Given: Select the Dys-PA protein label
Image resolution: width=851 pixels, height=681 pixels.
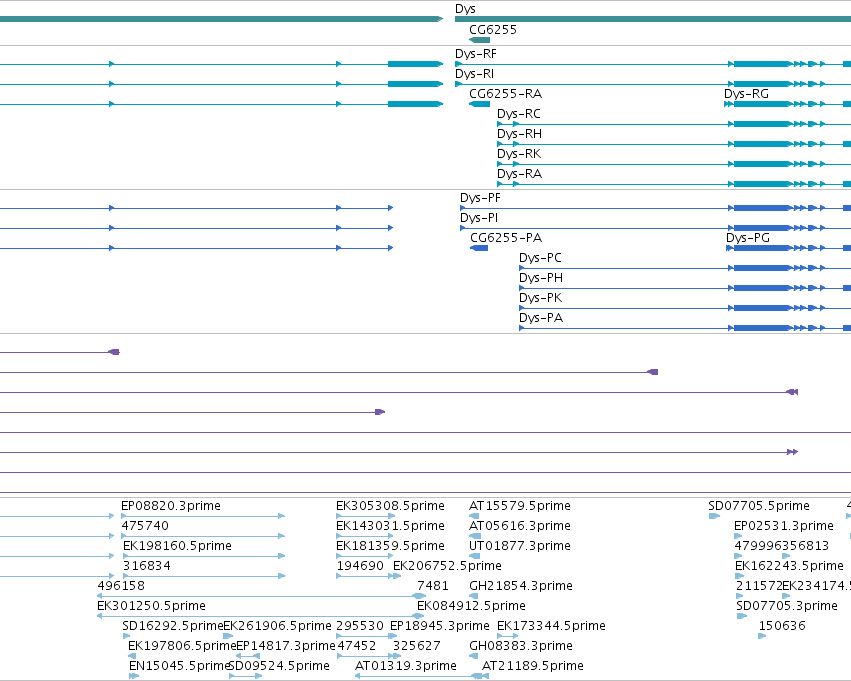Looking at the screenshot, I should 541,319.
